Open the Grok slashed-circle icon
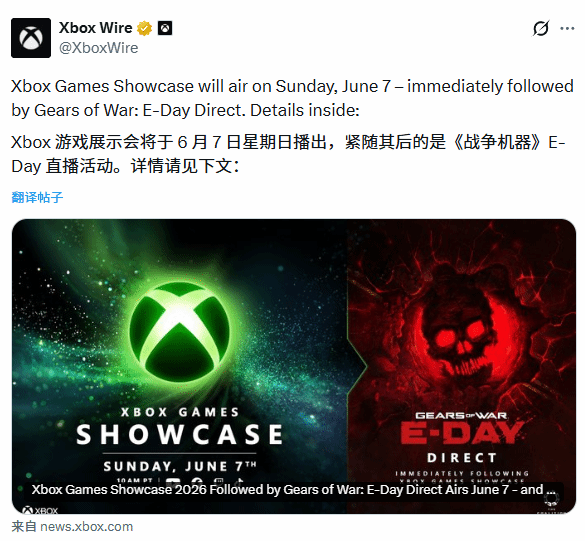 [x=541, y=28]
